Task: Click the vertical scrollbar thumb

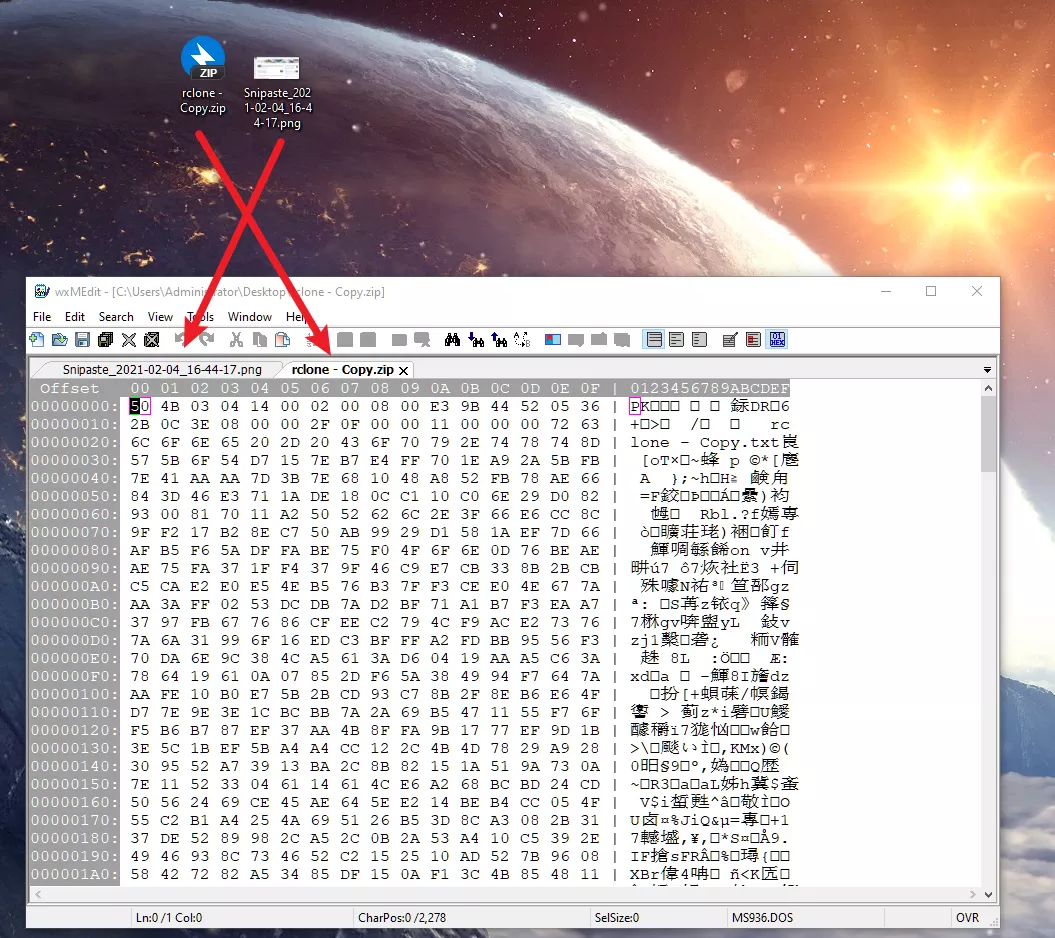Action: pyautogui.click(x=988, y=434)
